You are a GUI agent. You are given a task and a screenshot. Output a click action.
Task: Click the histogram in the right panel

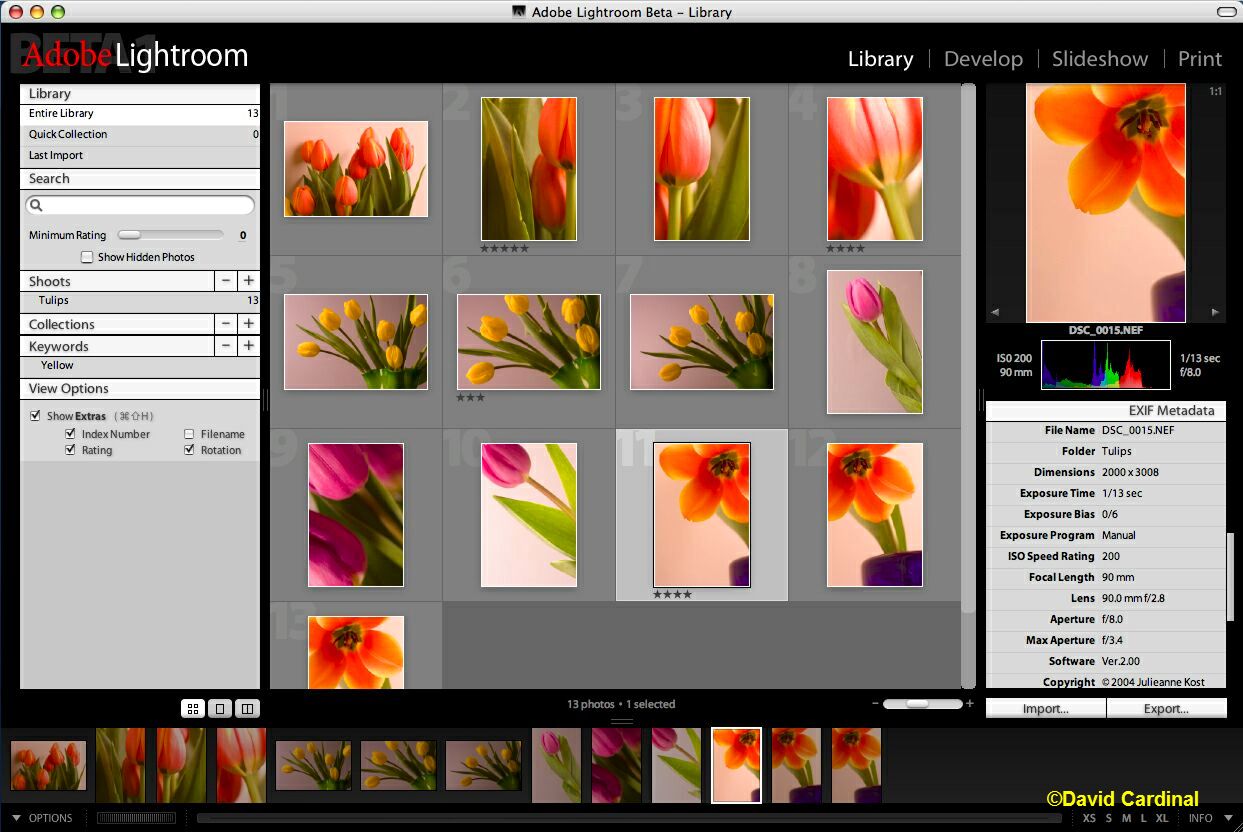pos(1106,365)
